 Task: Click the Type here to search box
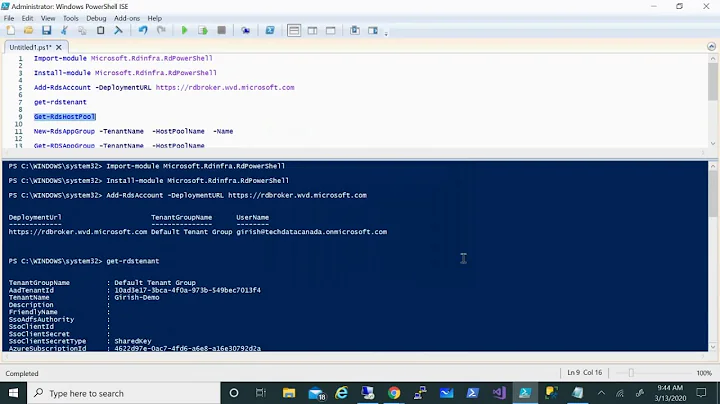[x=124, y=393]
